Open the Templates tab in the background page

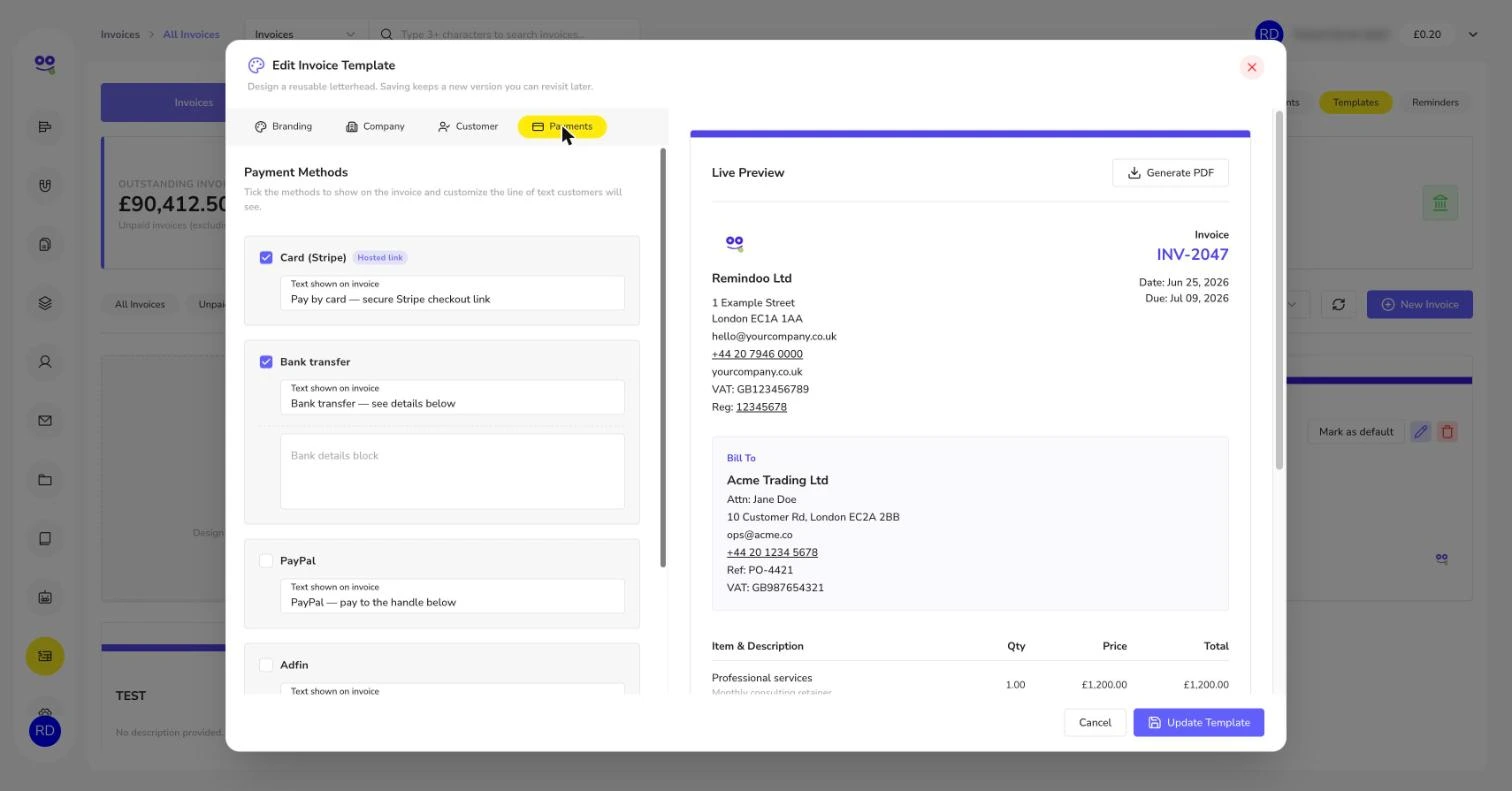tap(1355, 102)
